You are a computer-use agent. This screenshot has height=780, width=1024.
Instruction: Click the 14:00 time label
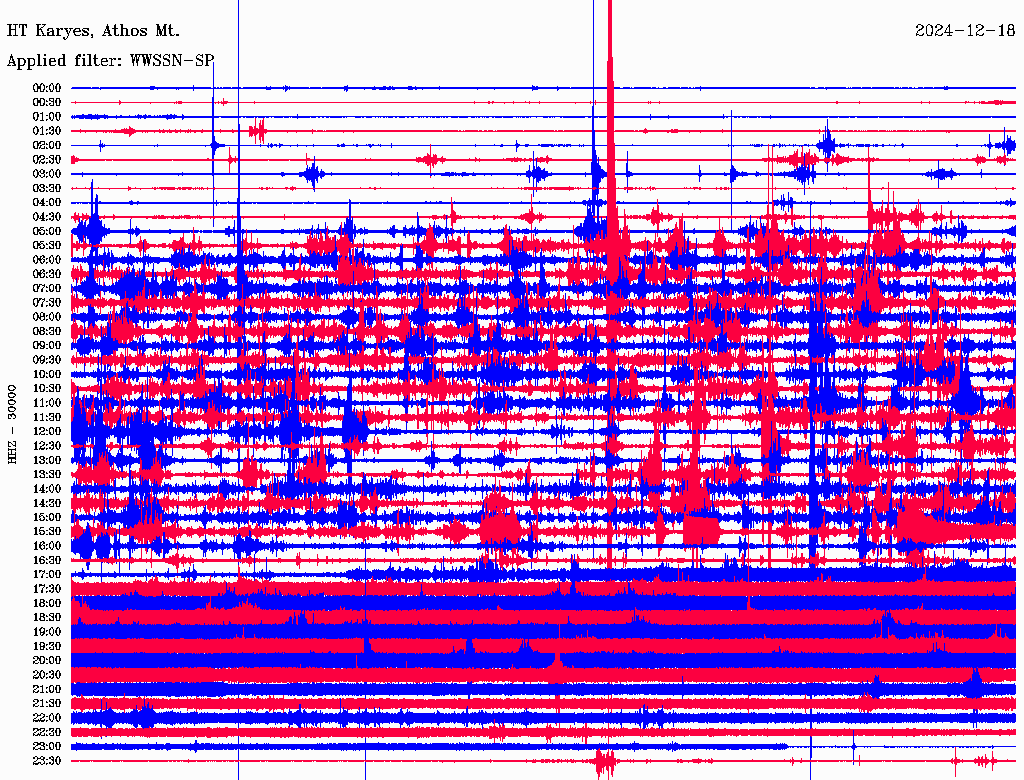pyautogui.click(x=47, y=489)
